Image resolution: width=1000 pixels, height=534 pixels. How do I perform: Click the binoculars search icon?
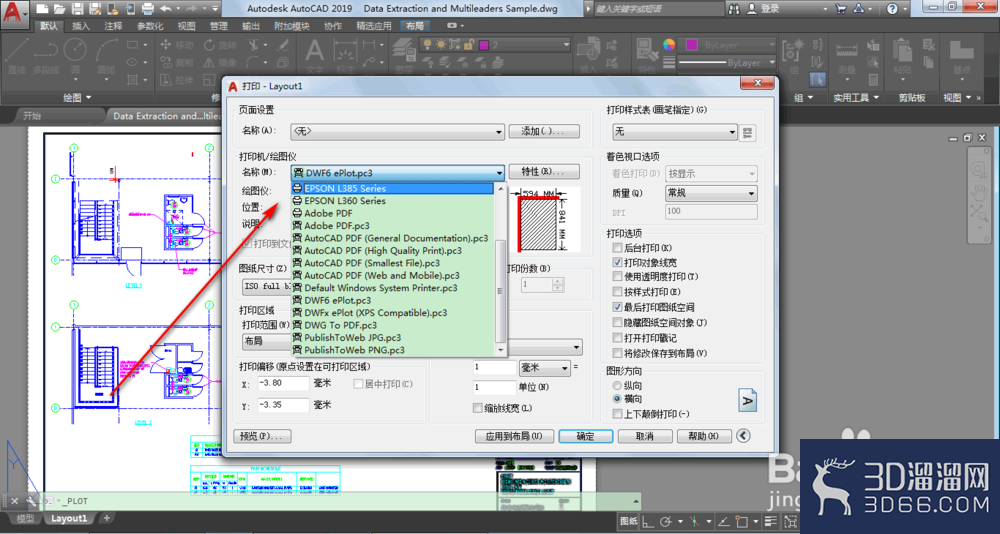(734, 9)
